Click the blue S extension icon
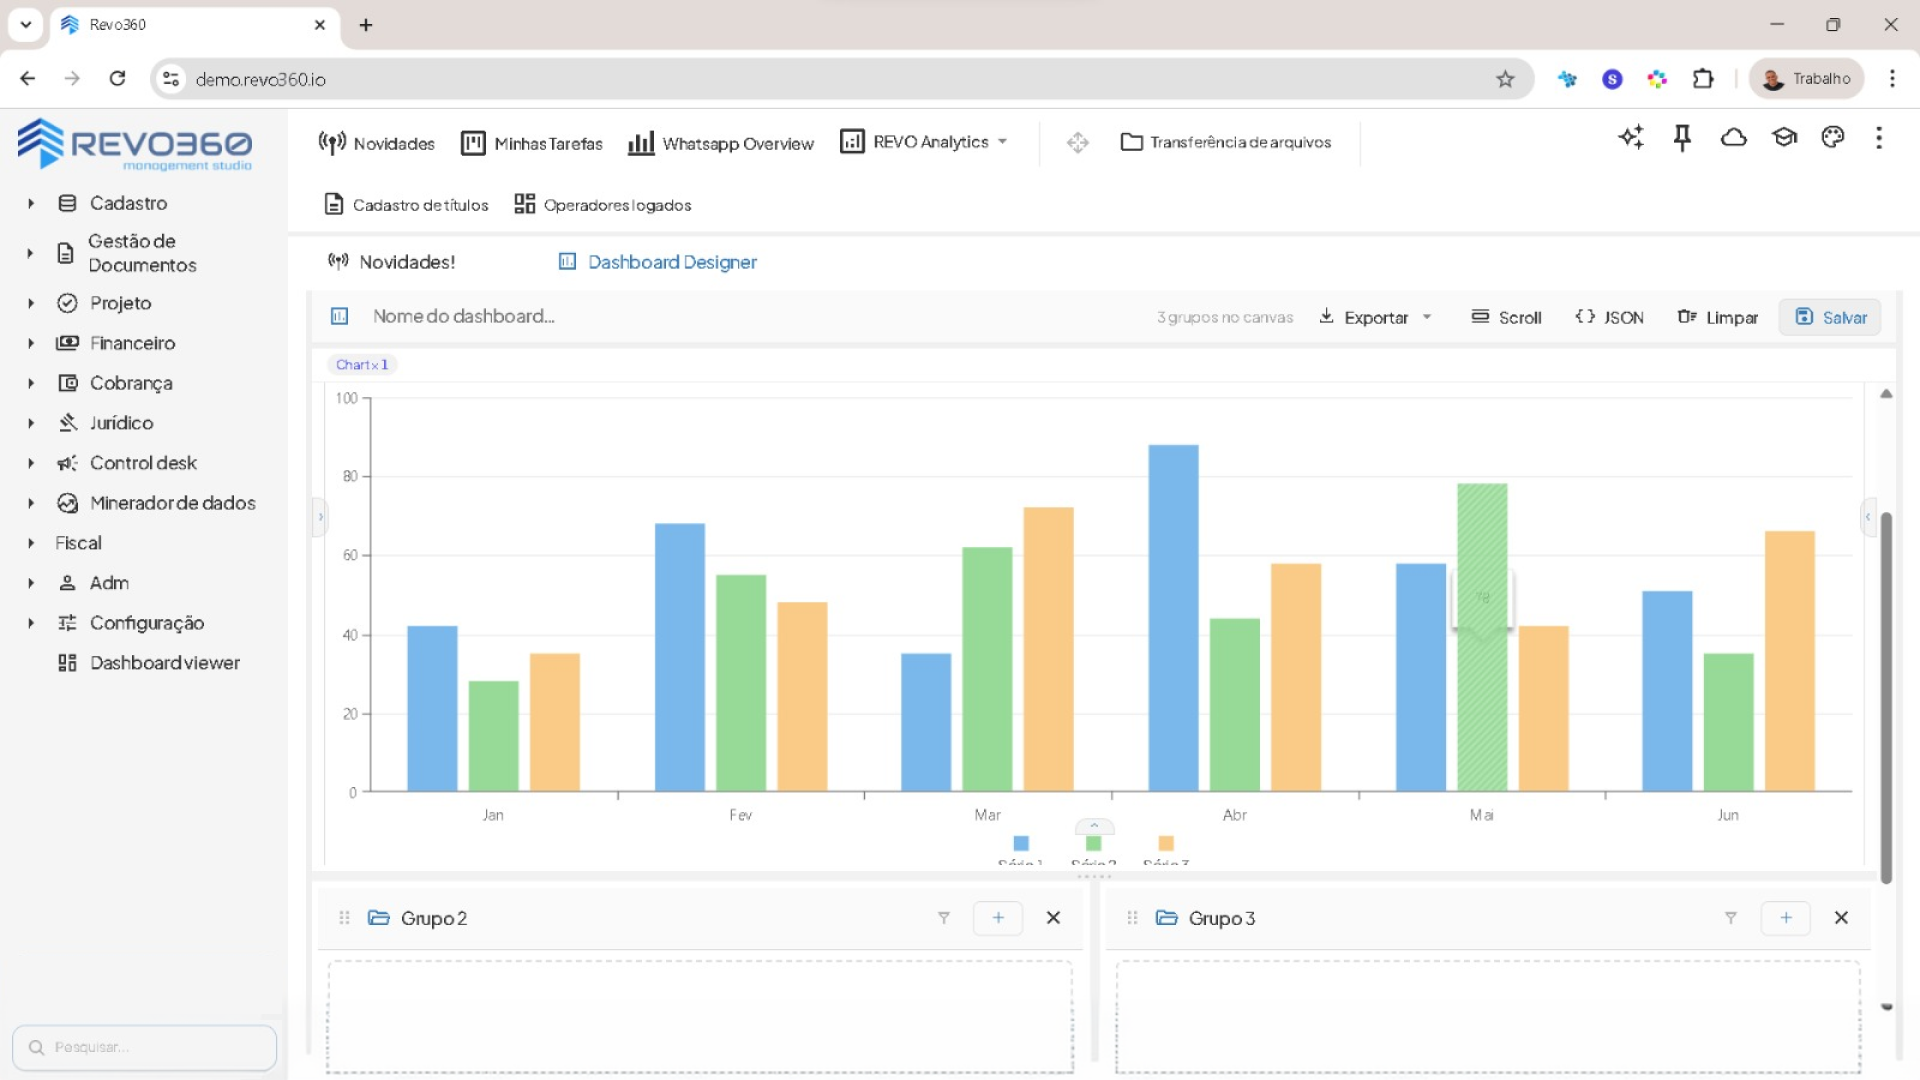This screenshot has height=1080, width=1920. pyautogui.click(x=1612, y=79)
